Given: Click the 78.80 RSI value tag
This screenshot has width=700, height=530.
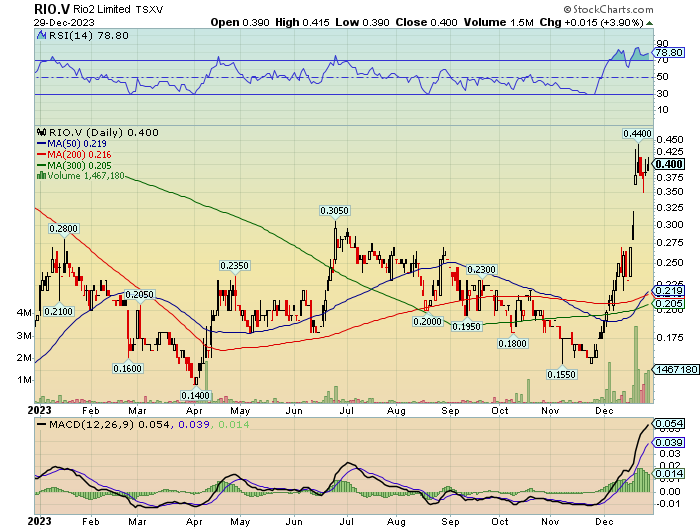Looking at the screenshot, I should [x=669, y=53].
